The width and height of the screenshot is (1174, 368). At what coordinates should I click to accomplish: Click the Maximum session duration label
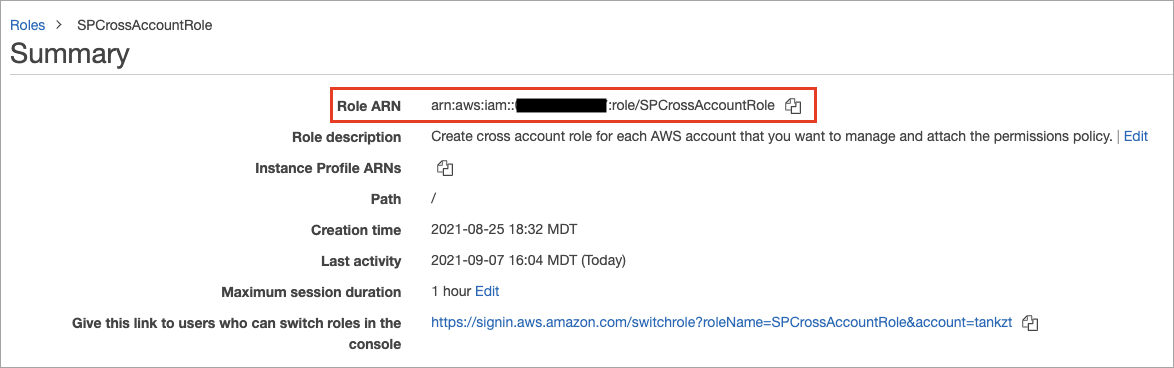[311, 292]
